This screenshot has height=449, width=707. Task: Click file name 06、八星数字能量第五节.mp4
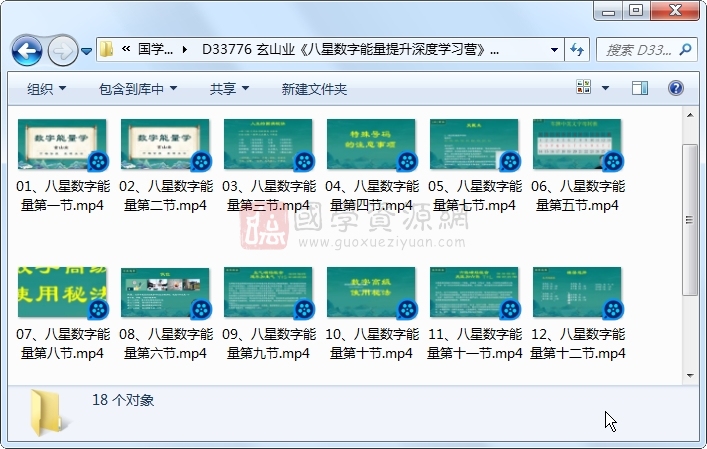click(x=578, y=196)
